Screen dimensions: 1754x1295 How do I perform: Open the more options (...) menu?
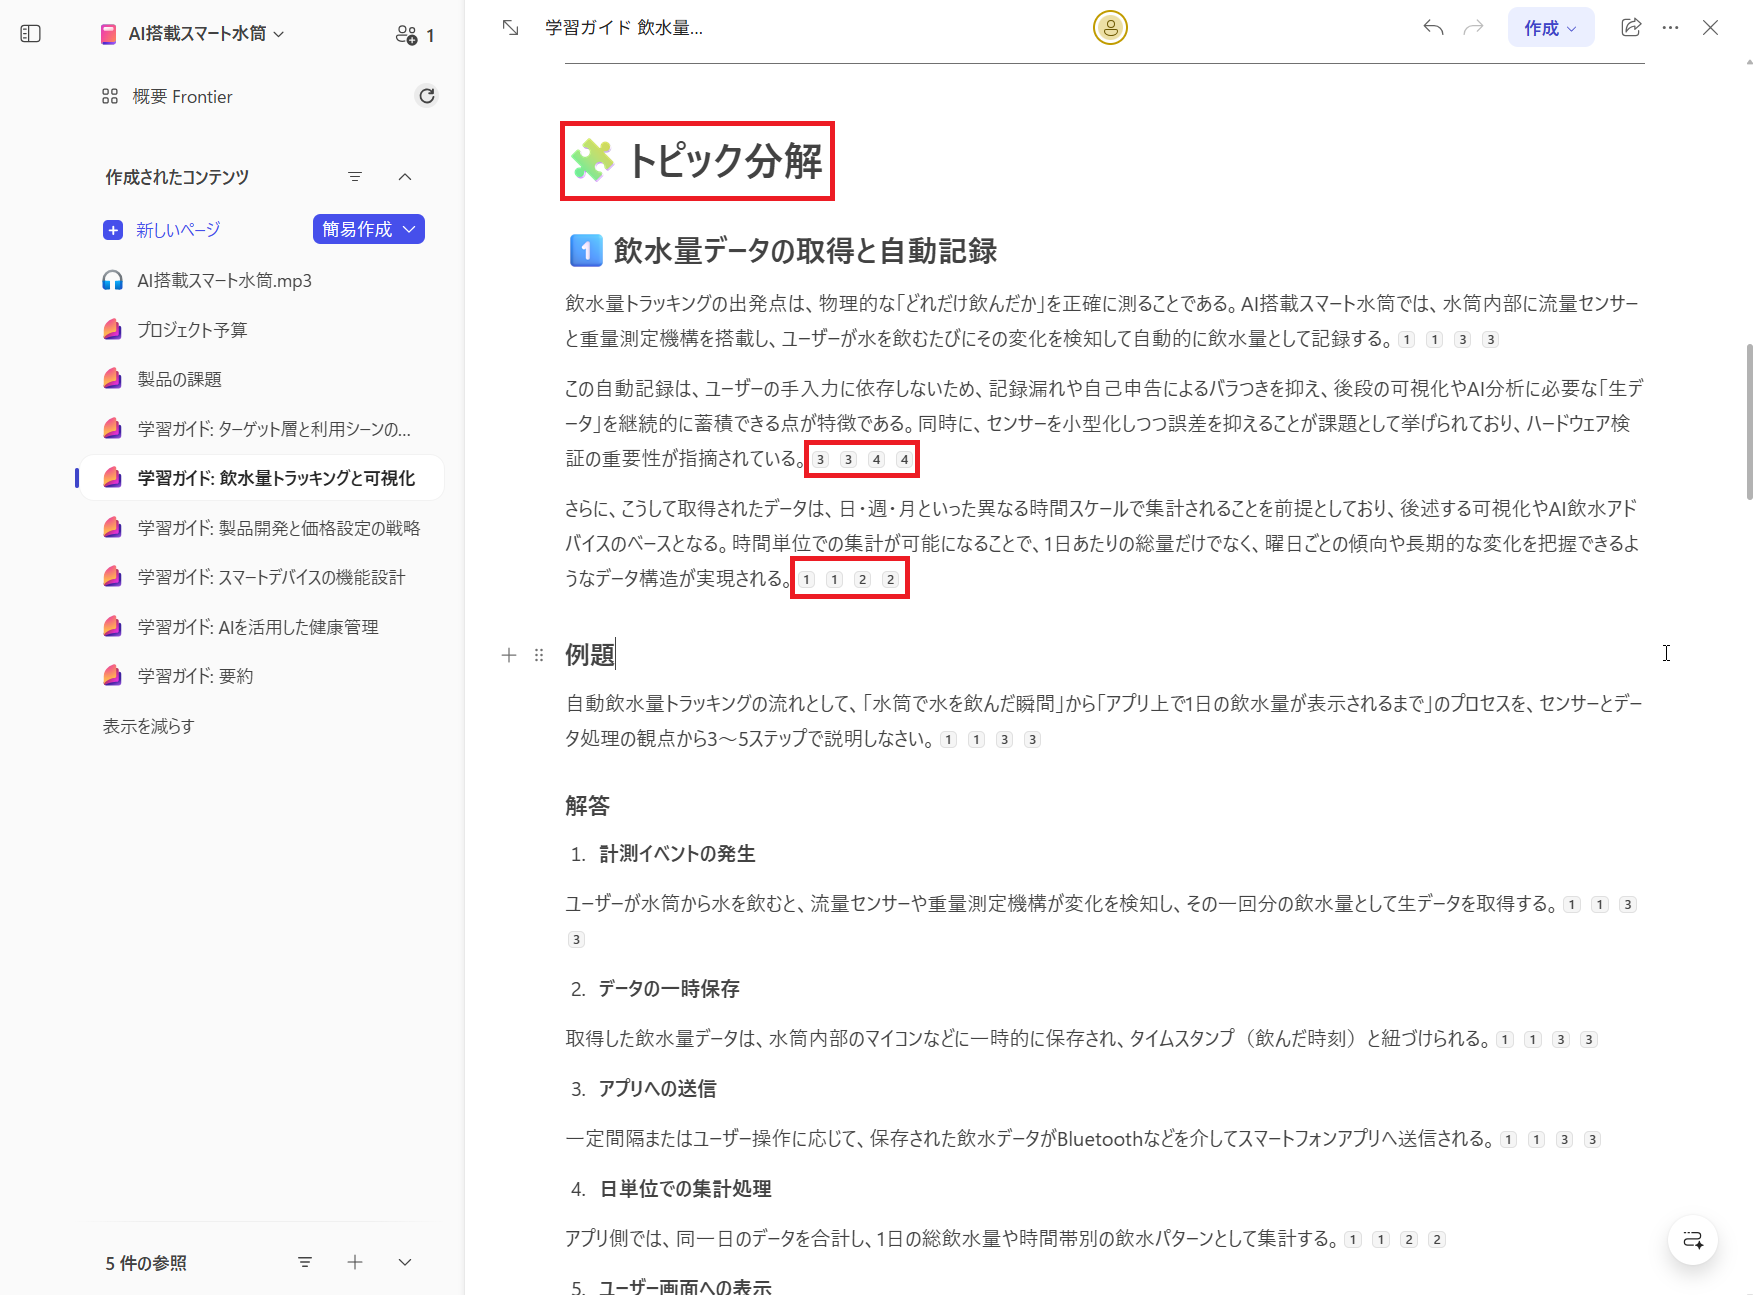pos(1670,27)
